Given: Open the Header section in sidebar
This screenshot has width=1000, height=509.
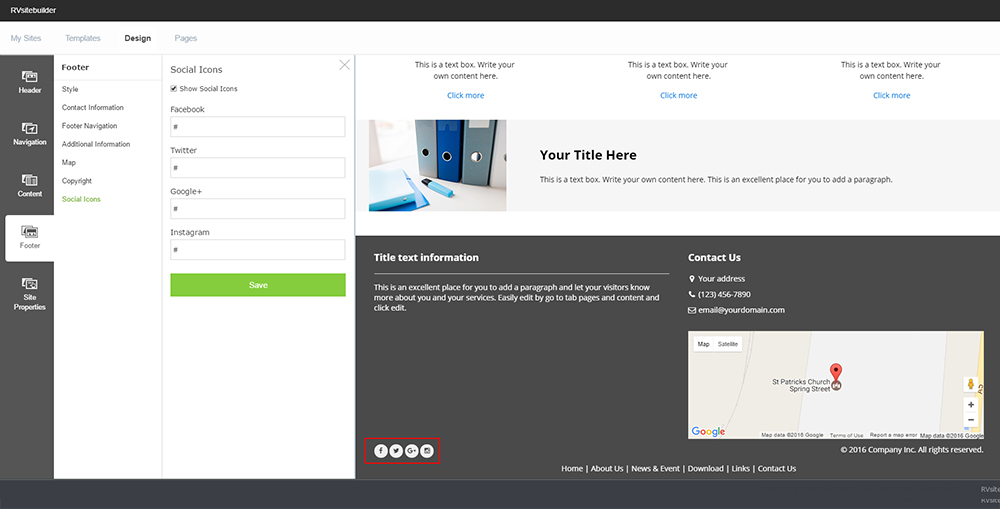Looking at the screenshot, I should pos(29,81).
